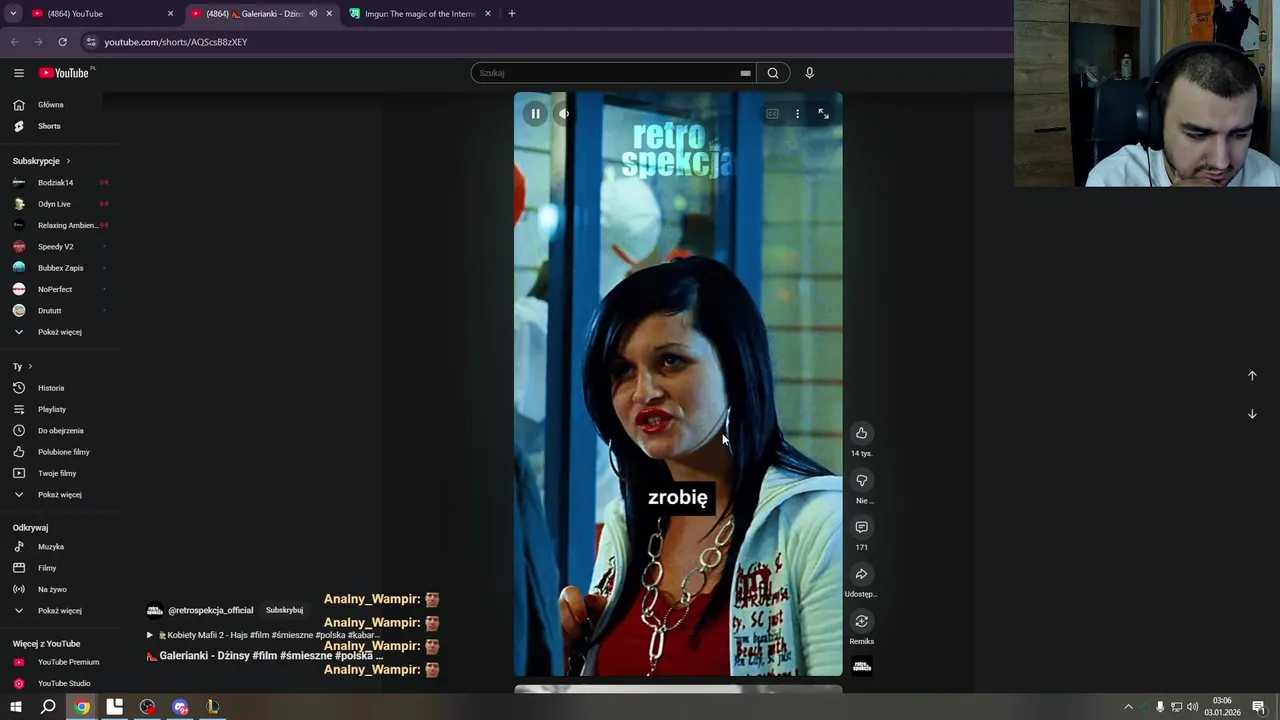This screenshot has width=1280, height=720.
Task: Open the tab search dropdown arrow
Action: pos(13,14)
